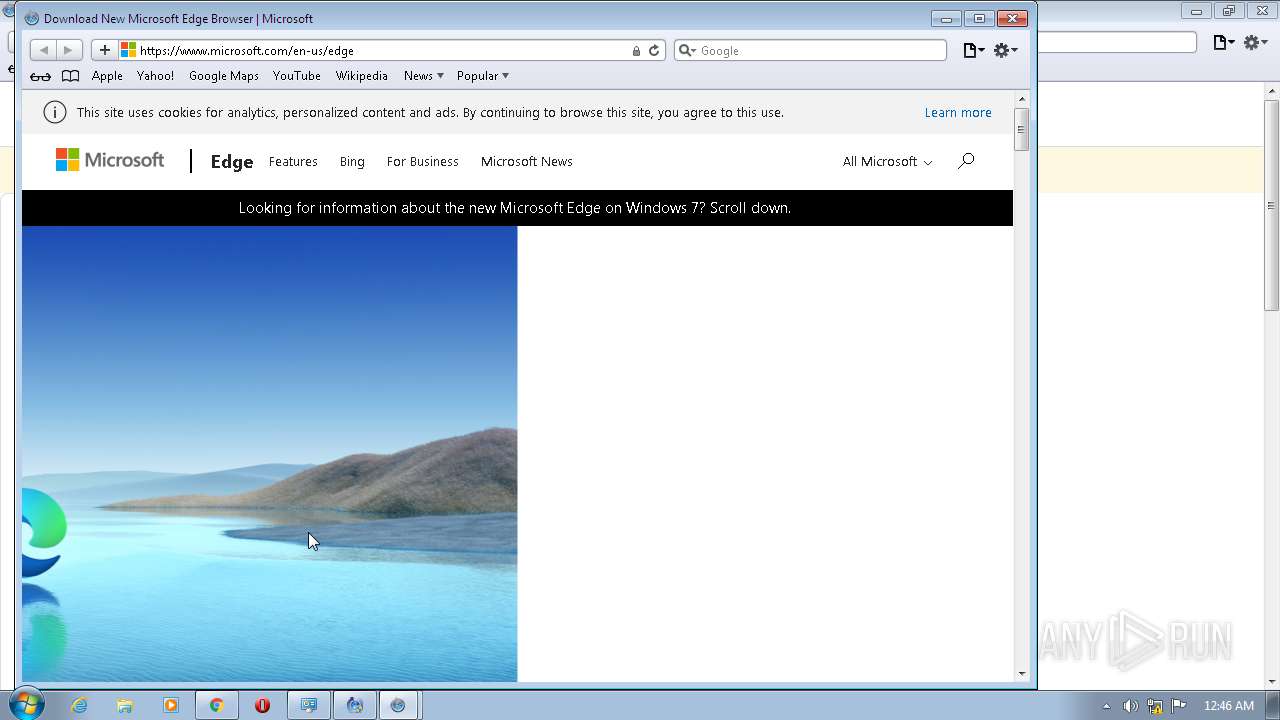This screenshot has height=720, width=1280.
Task: Select the monitor-icon app in taskbar
Action: [x=309, y=705]
